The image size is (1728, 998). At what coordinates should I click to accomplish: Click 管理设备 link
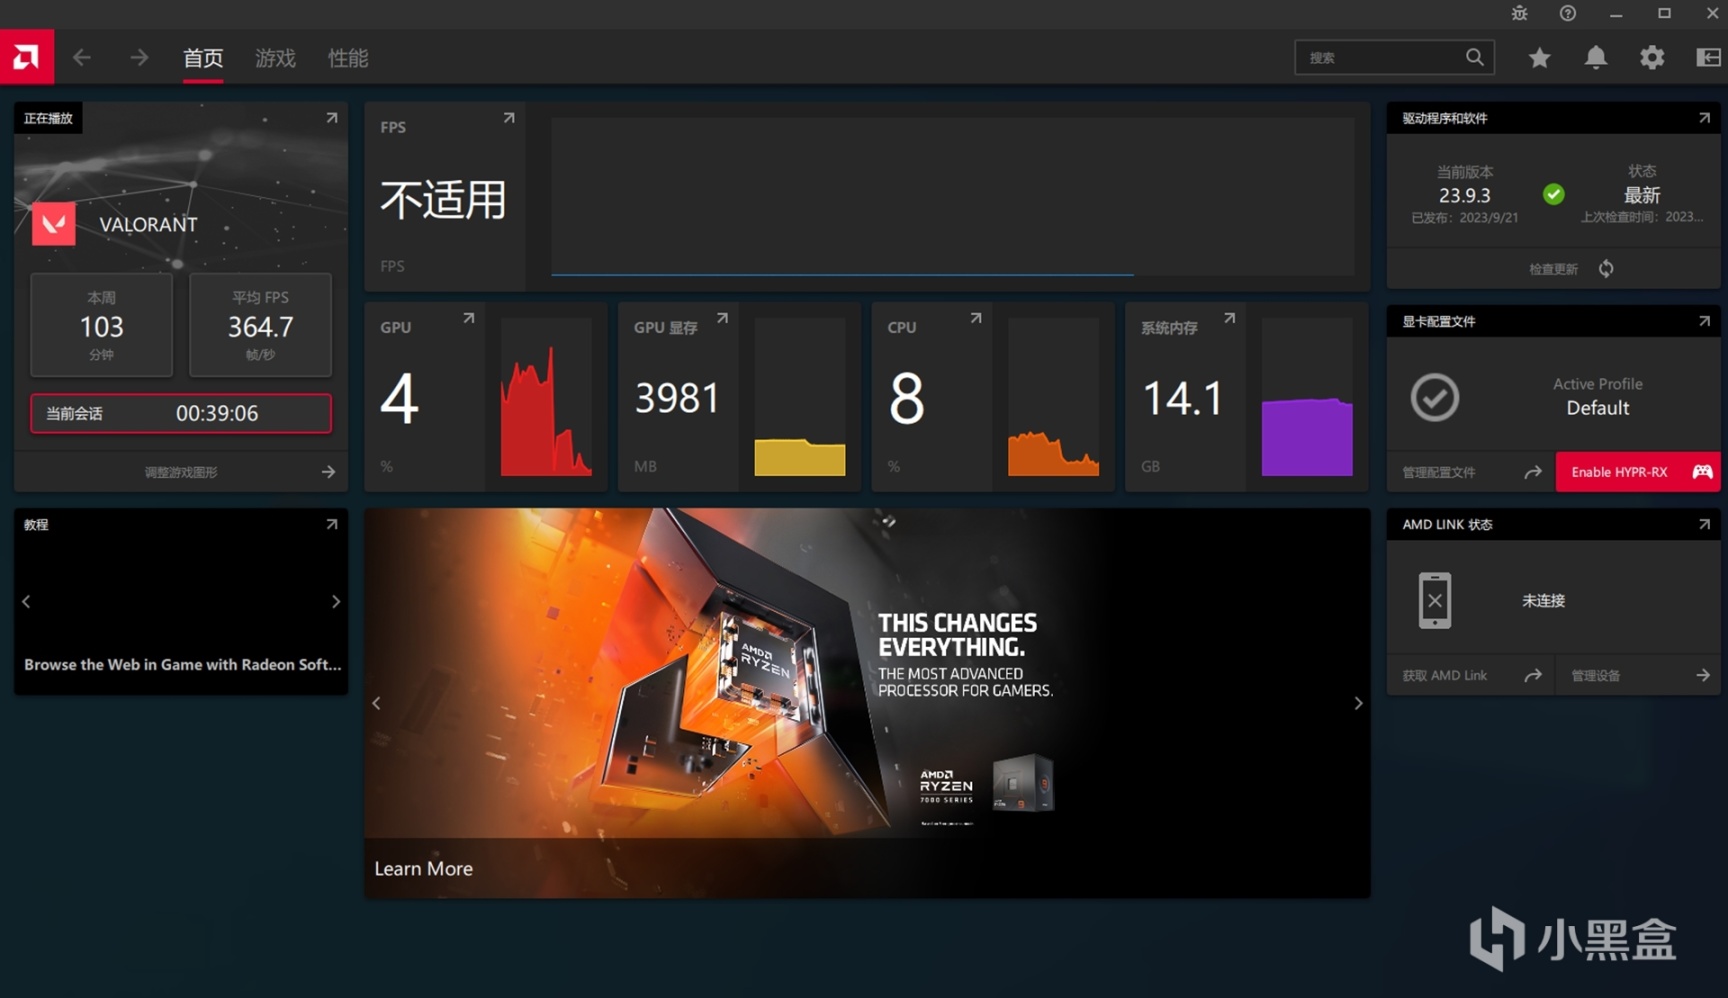1596,676
